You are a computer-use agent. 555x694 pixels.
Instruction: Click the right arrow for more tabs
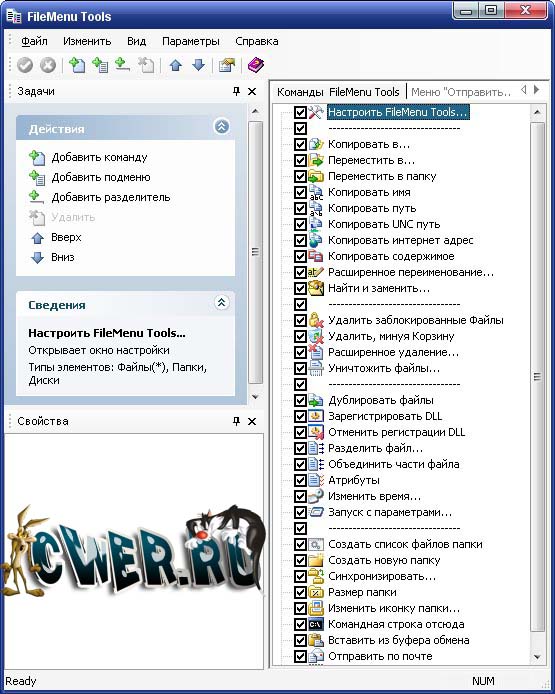coord(536,90)
